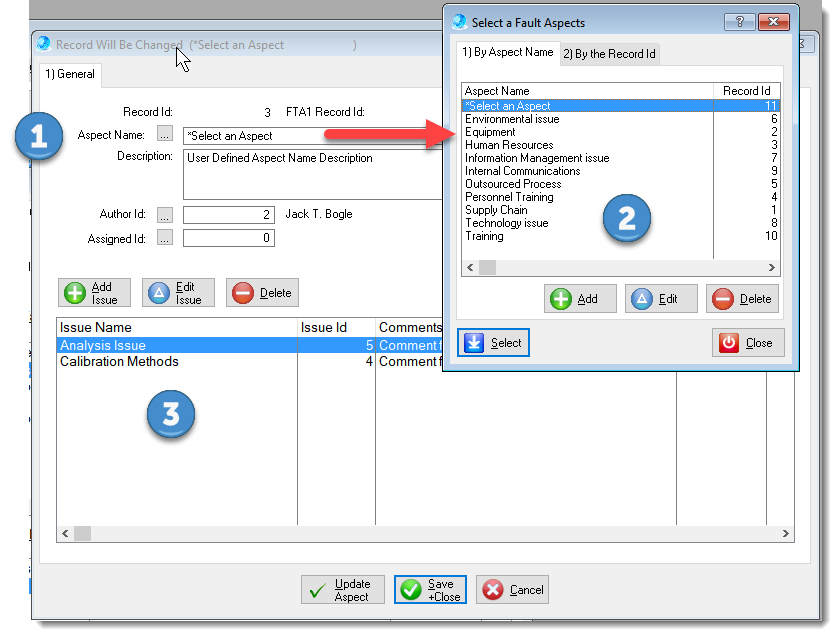Screen dimensions: 837x636
Task: Click the Description text field
Action: [310, 174]
